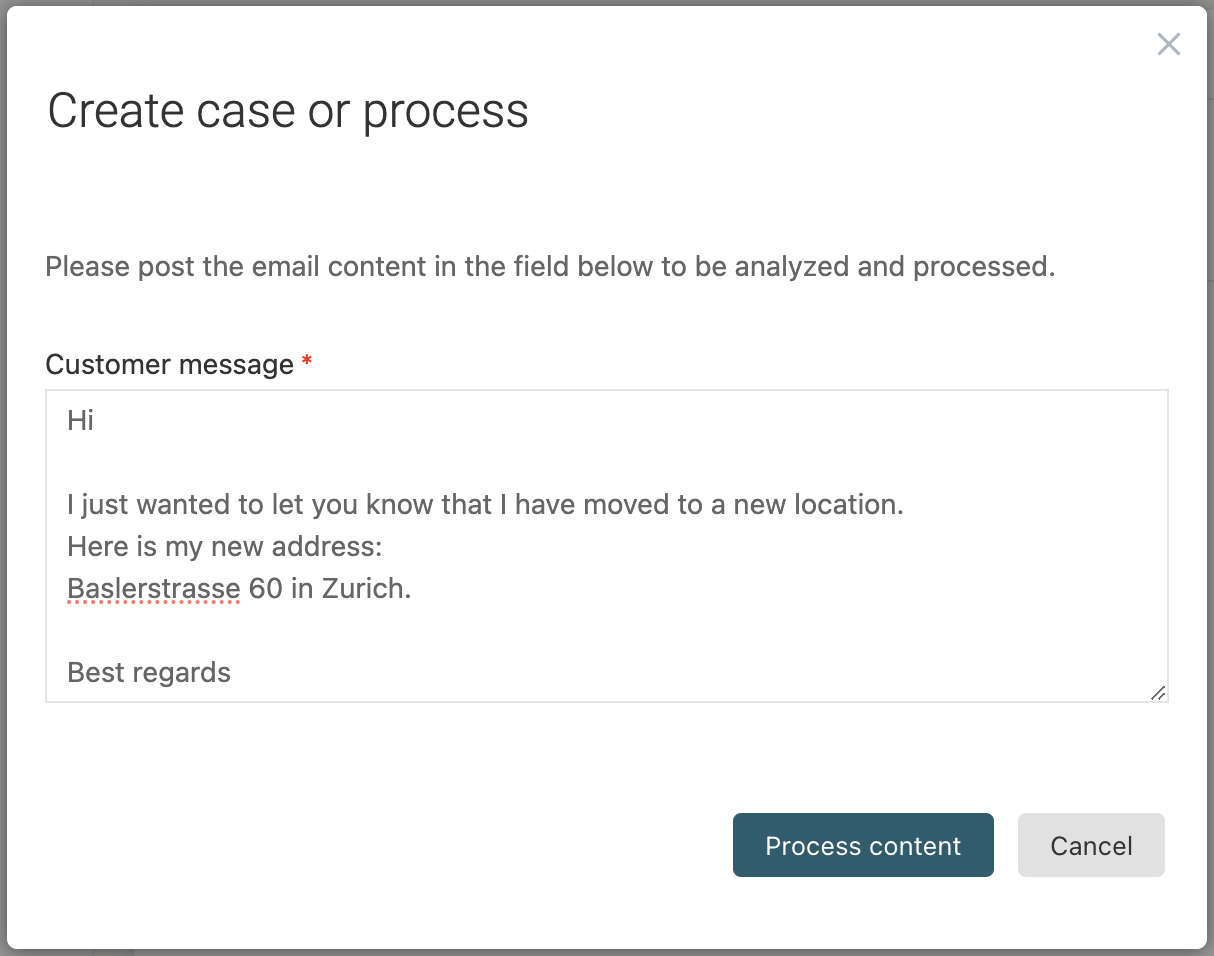The image size is (1214, 956).
Task: Click the underlined word Baslerstrasse
Action: pos(153,588)
